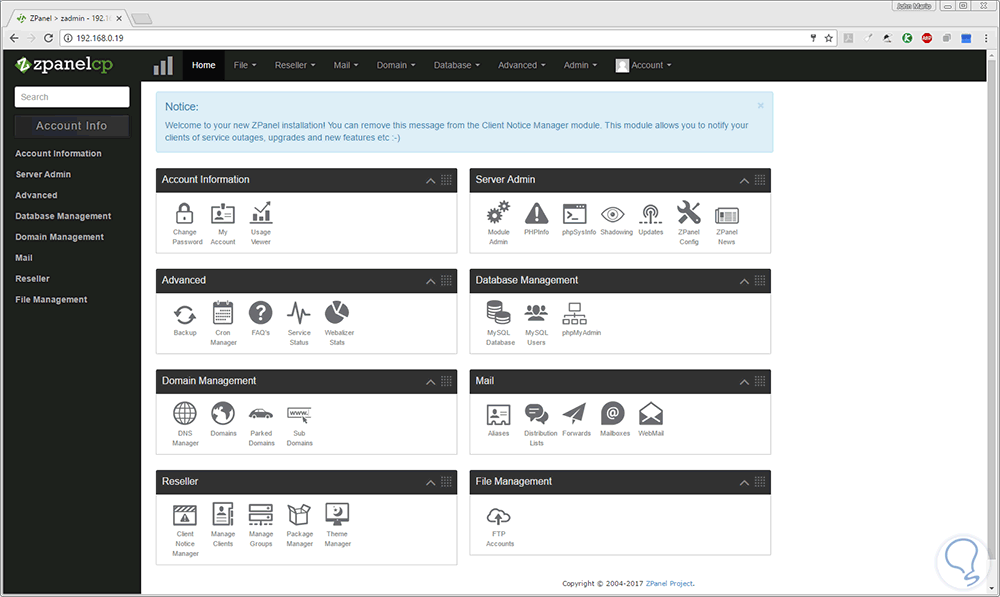Open Domain Management in sidebar
This screenshot has height=597, width=1000.
coord(59,237)
